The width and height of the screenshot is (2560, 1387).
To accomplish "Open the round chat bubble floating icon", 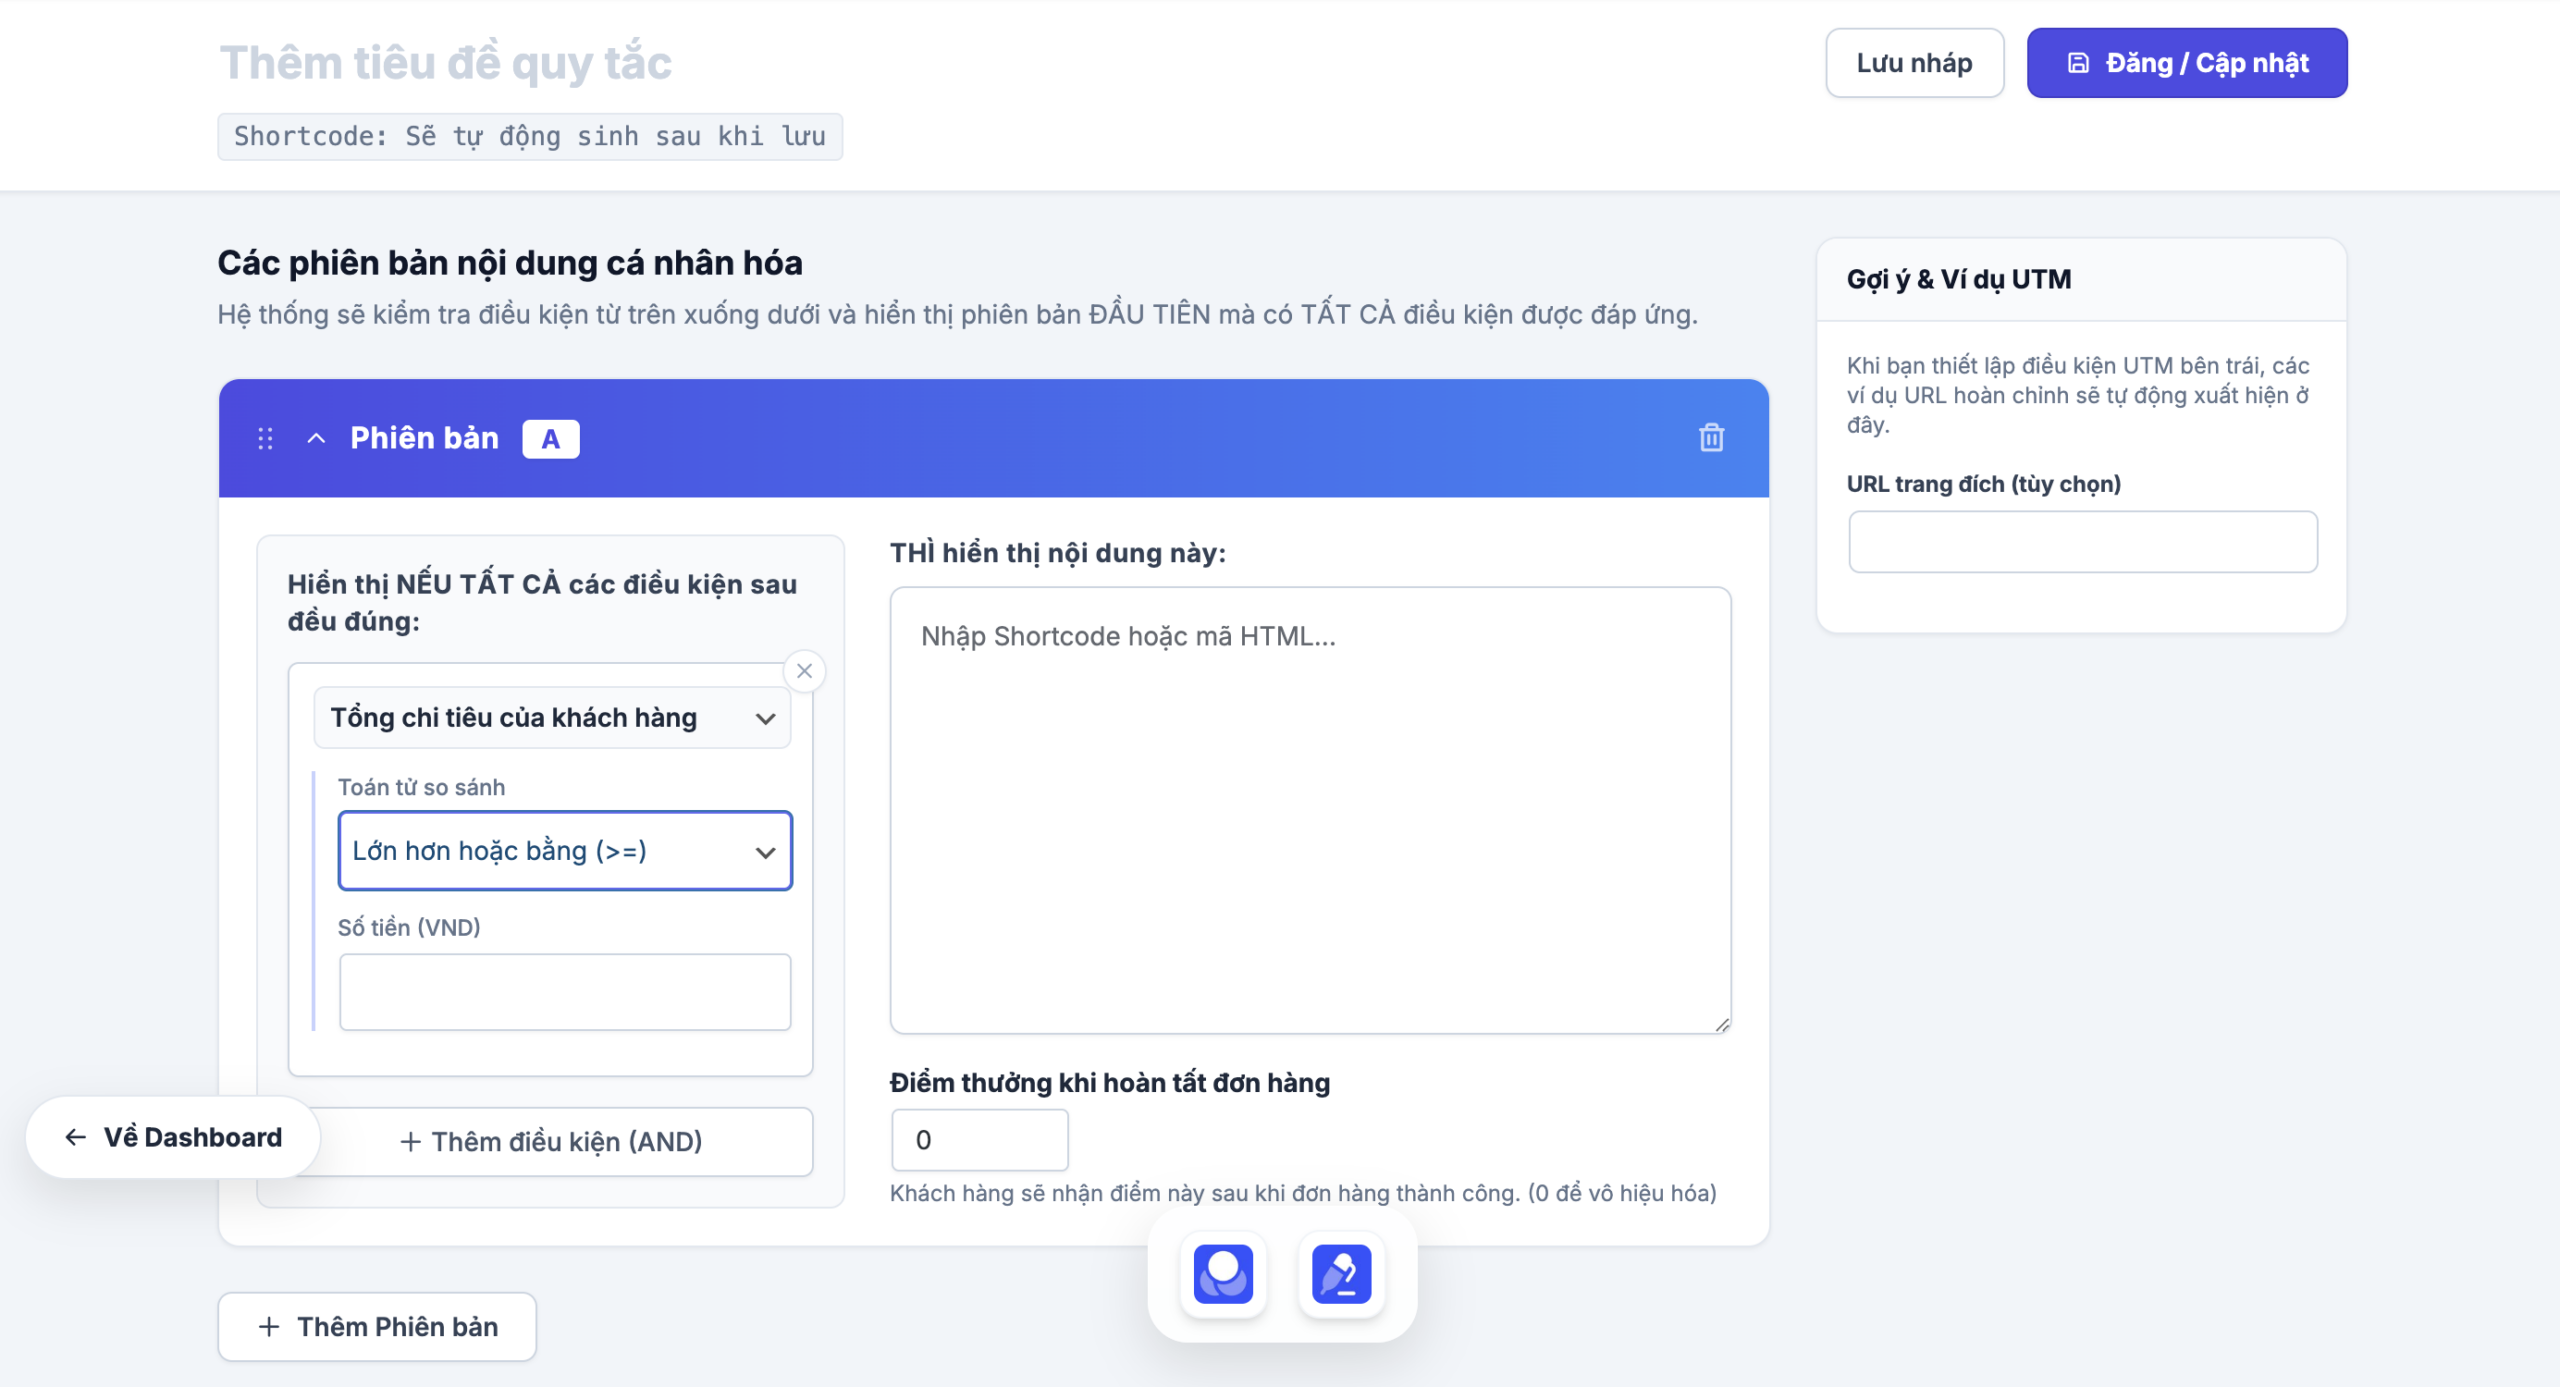I will tap(1223, 1273).
